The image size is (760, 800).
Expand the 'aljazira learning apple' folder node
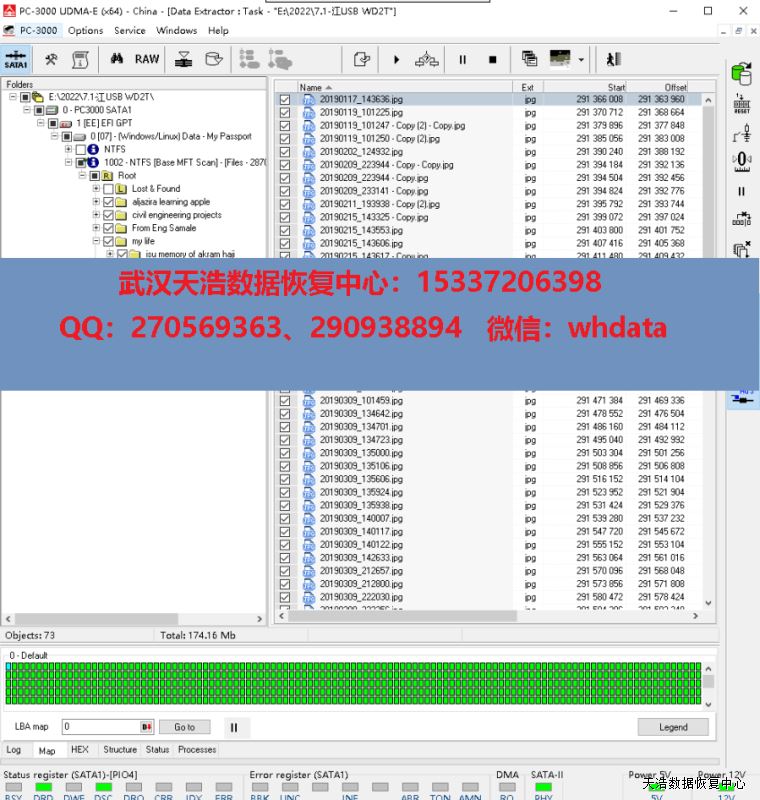tap(96, 202)
